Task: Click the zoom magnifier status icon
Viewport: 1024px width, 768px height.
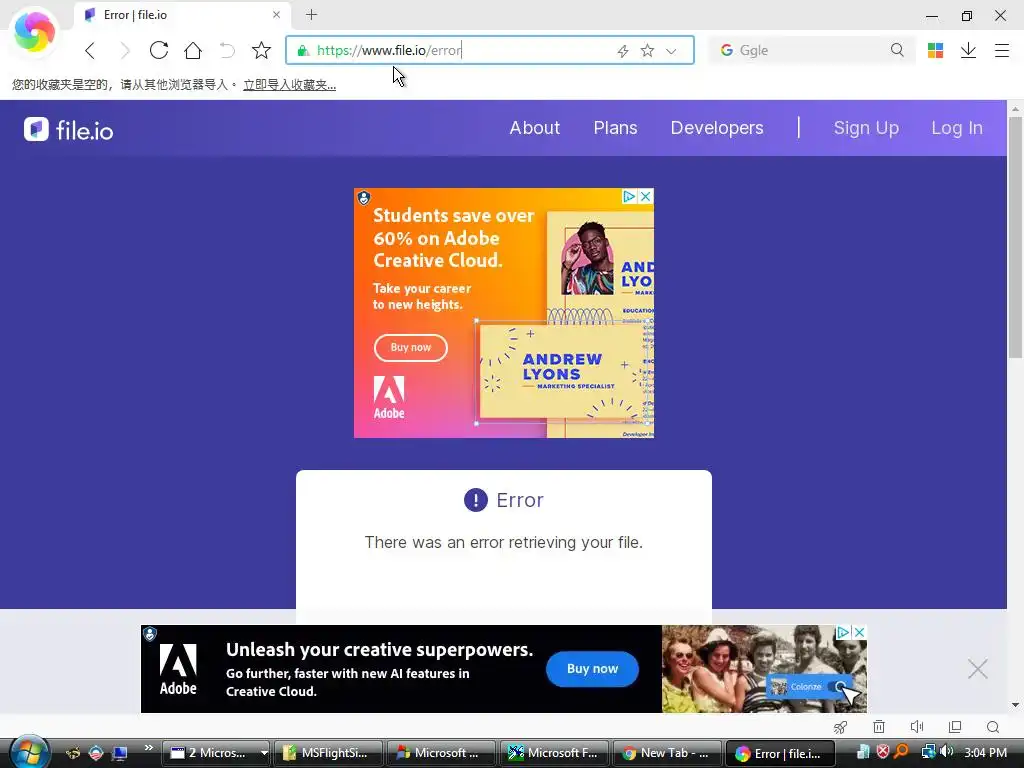Action: [x=993, y=727]
